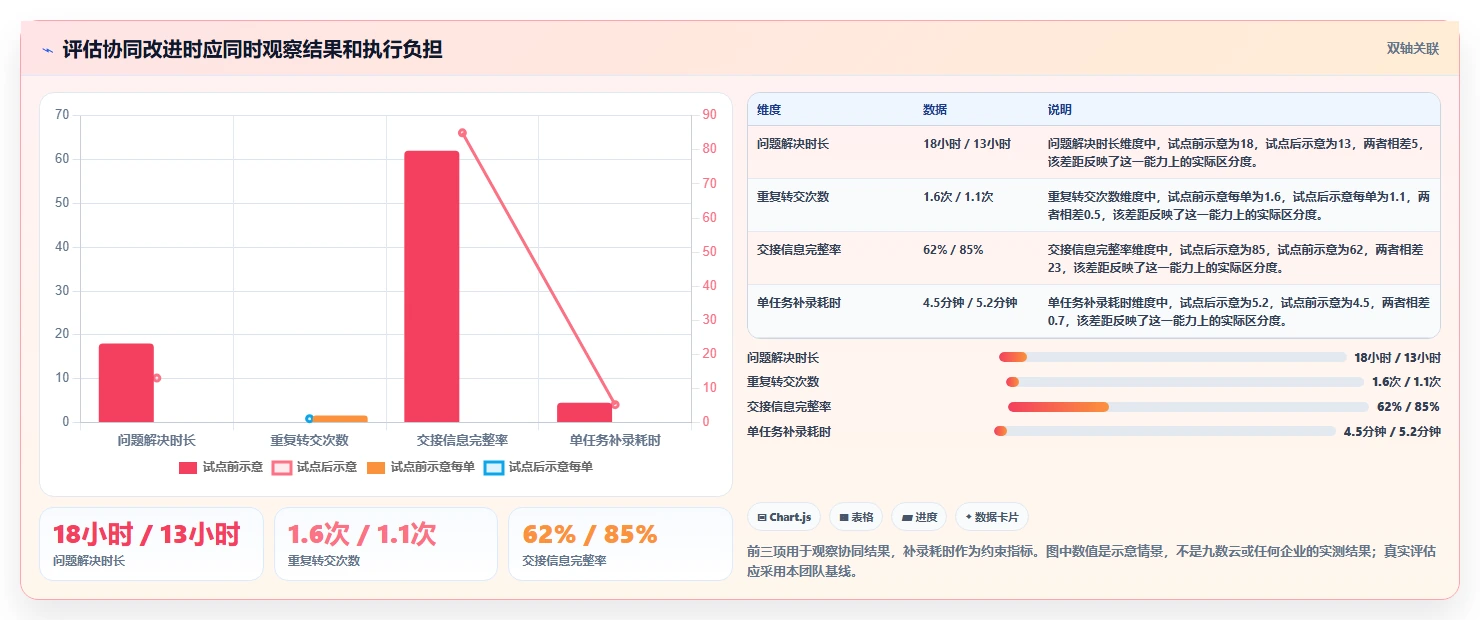Click the 问题解决时长 red bar in chart
Screen dimensions: 1480x620
click(126, 383)
